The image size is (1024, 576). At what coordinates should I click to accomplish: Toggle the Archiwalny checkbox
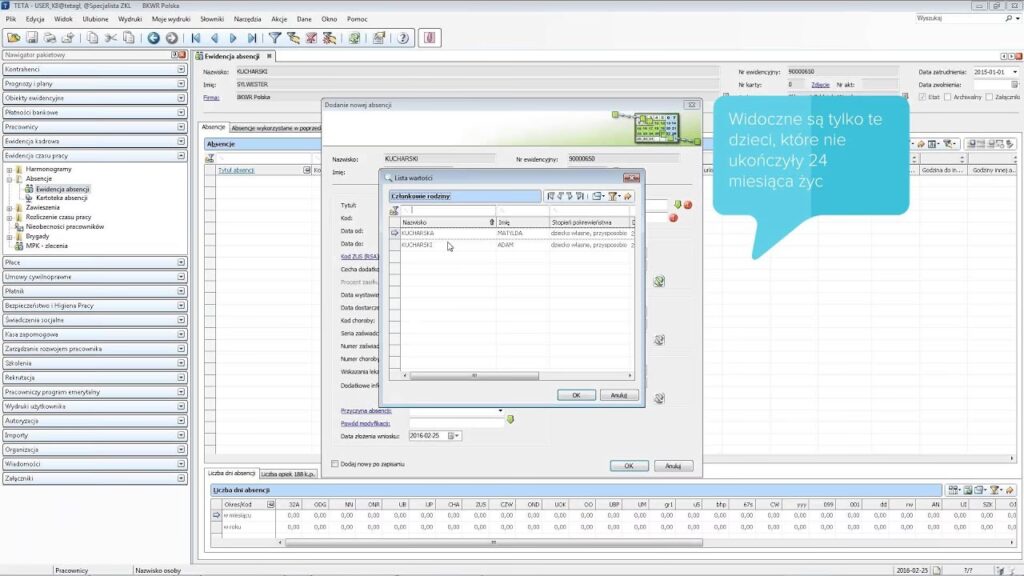coord(950,97)
